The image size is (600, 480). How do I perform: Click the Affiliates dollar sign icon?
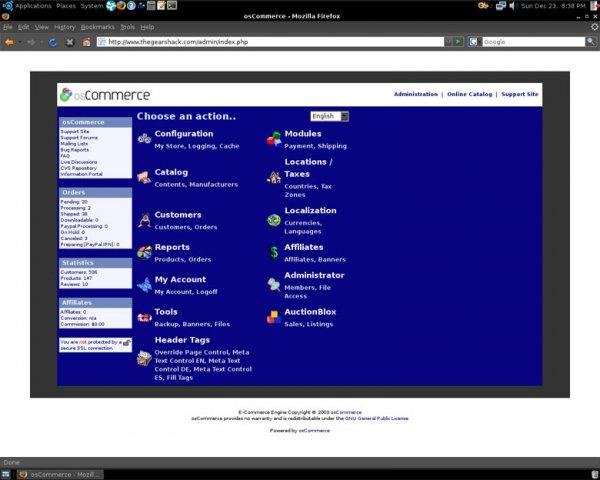(274, 253)
